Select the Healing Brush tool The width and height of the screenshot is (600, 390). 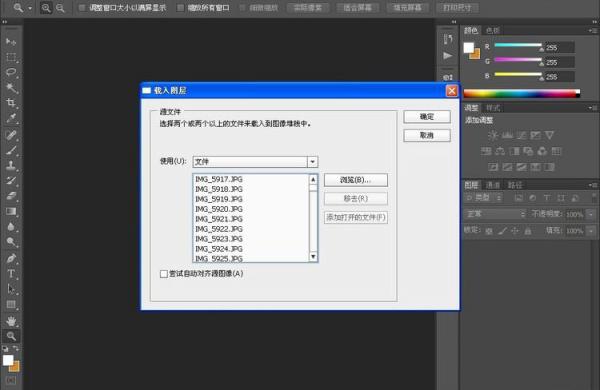coord(11,135)
